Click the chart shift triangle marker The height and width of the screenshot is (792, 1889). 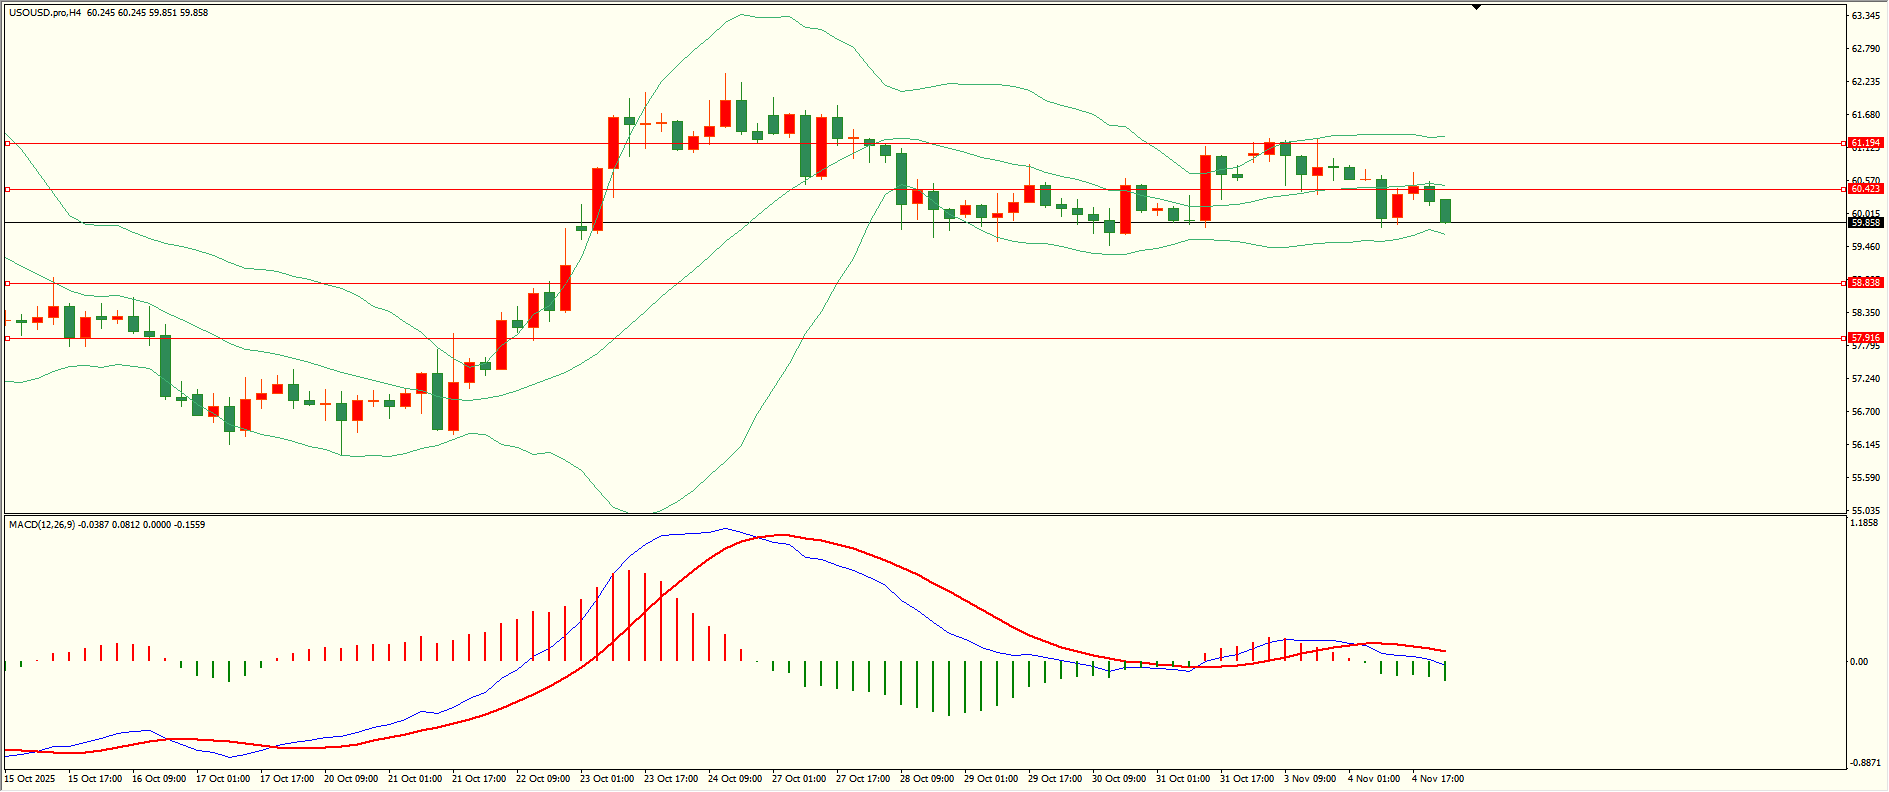pyautogui.click(x=1476, y=7)
